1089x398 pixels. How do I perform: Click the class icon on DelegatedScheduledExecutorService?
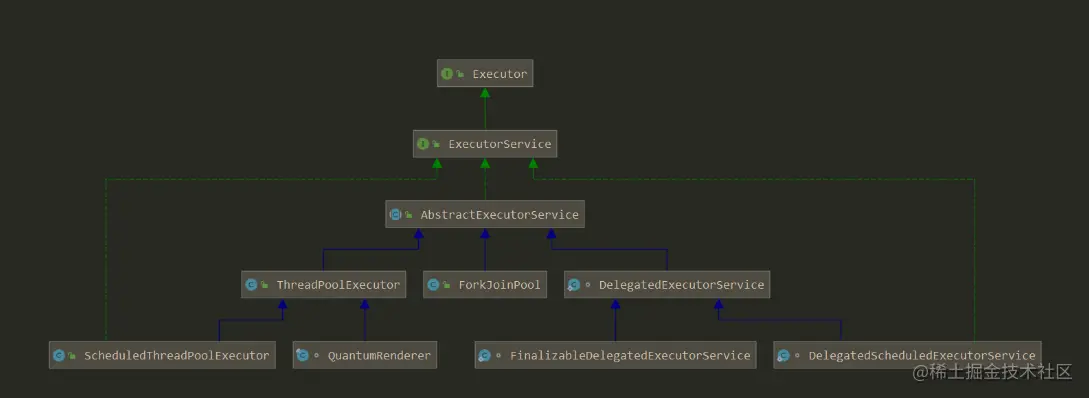pyautogui.click(x=783, y=356)
